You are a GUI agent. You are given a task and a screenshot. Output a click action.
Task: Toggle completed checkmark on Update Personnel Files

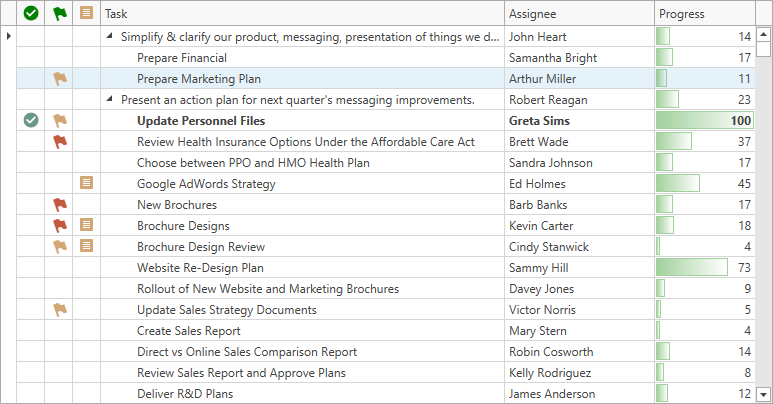coord(31,120)
